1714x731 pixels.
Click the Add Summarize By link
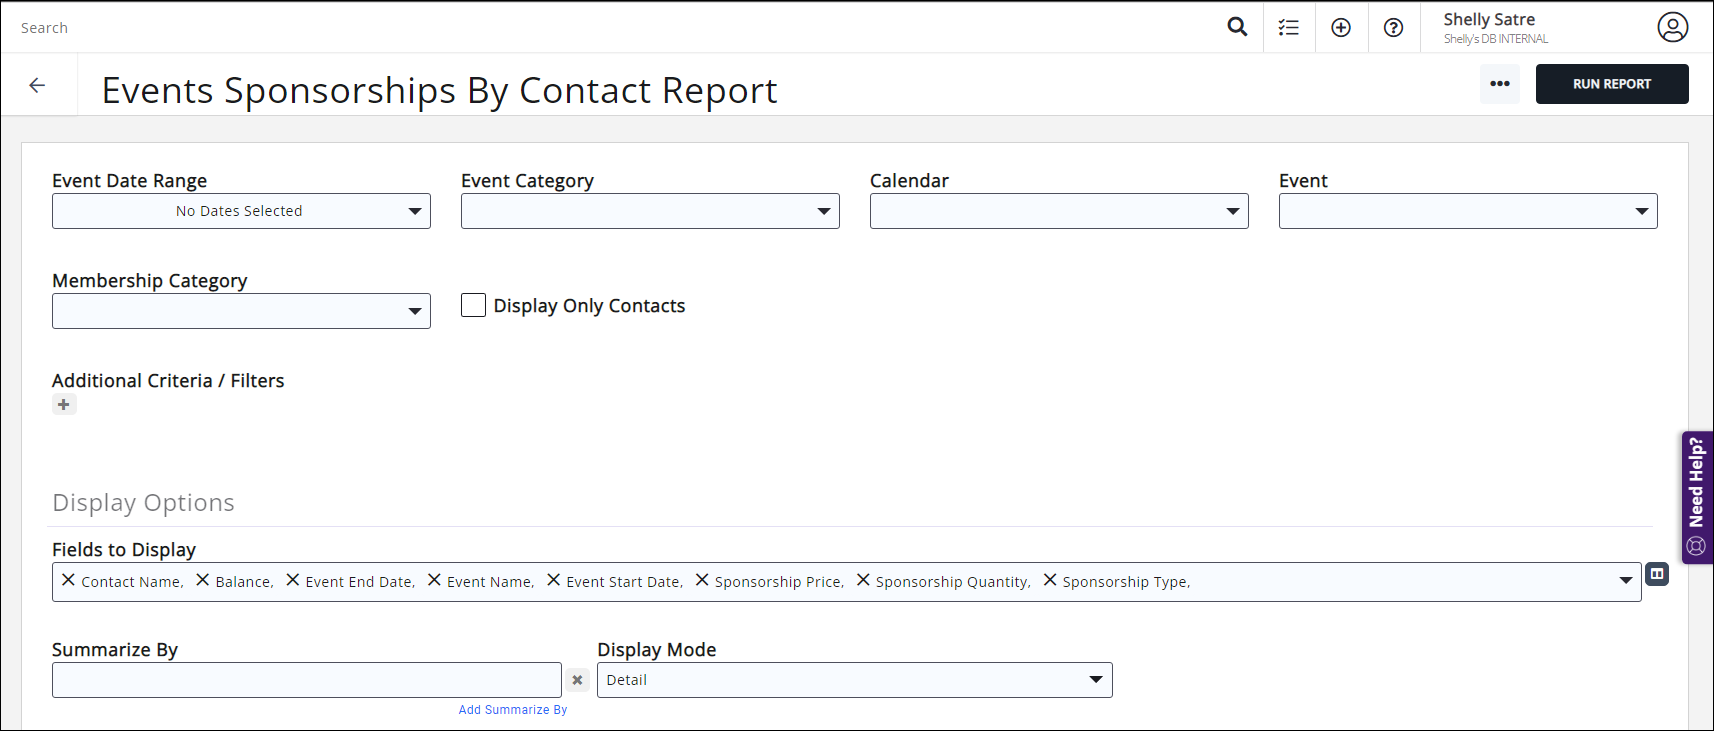point(512,710)
